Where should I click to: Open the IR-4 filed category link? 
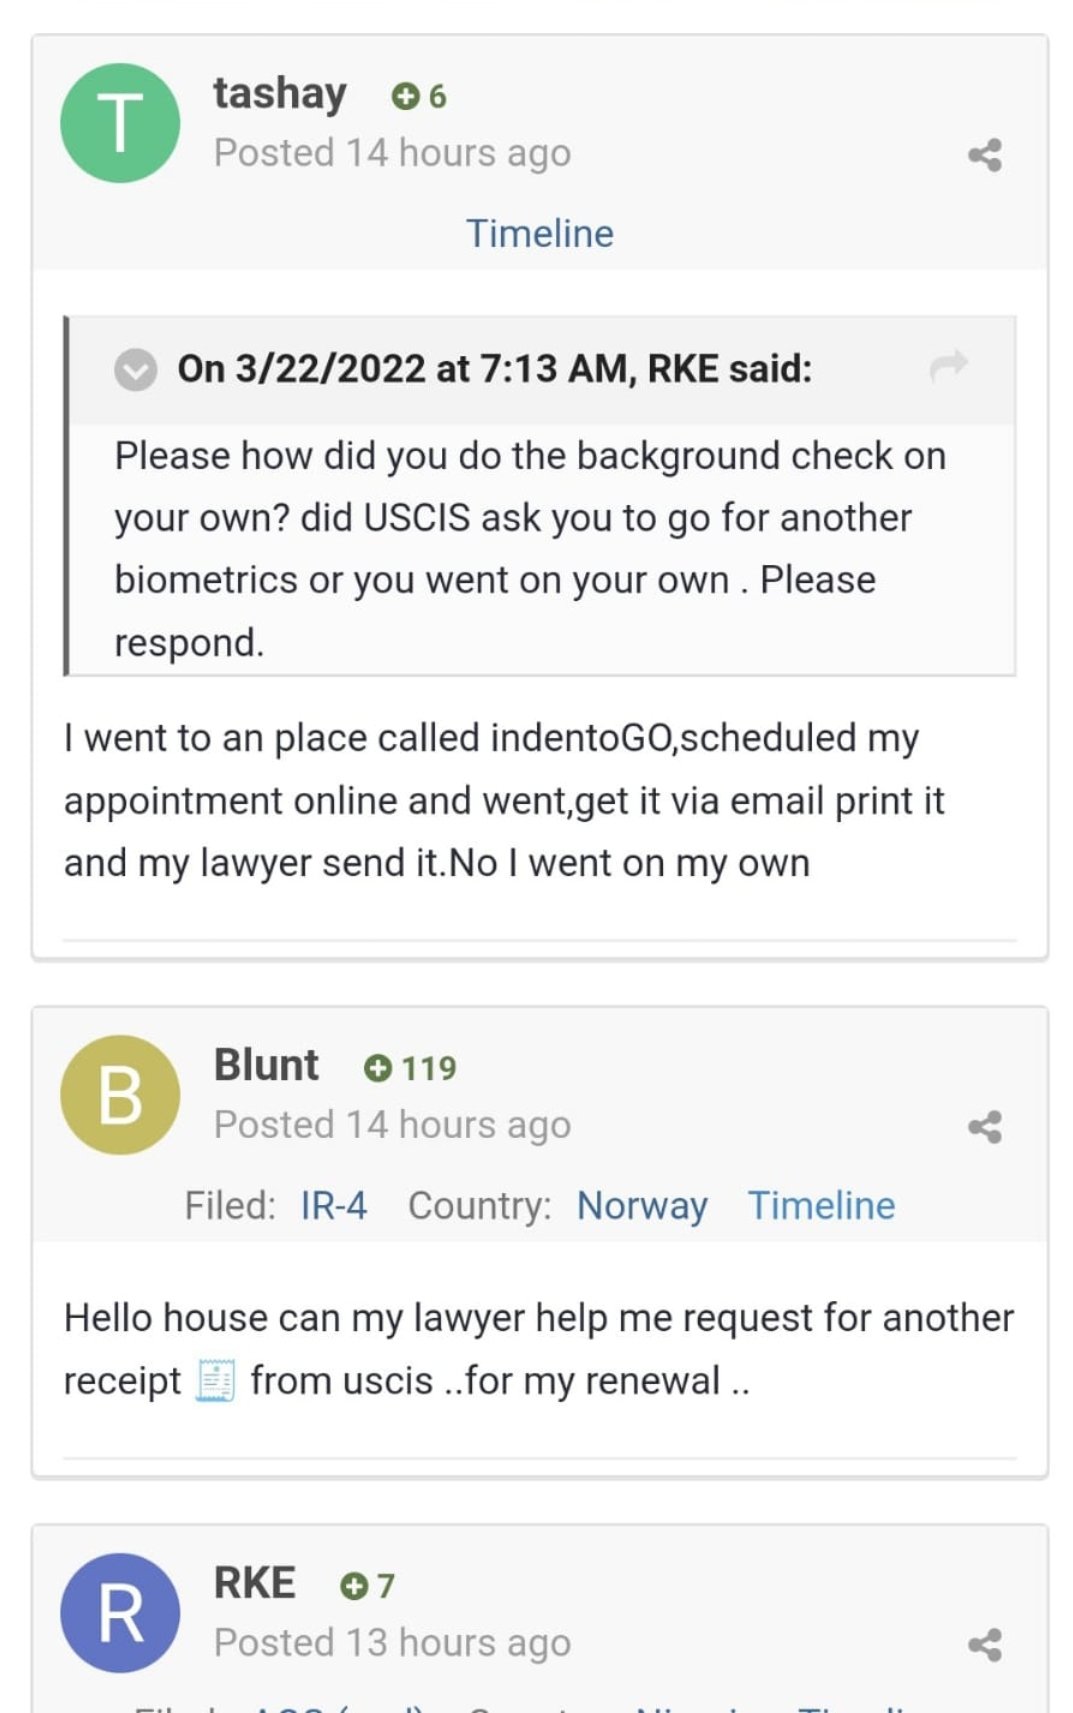[334, 1205]
